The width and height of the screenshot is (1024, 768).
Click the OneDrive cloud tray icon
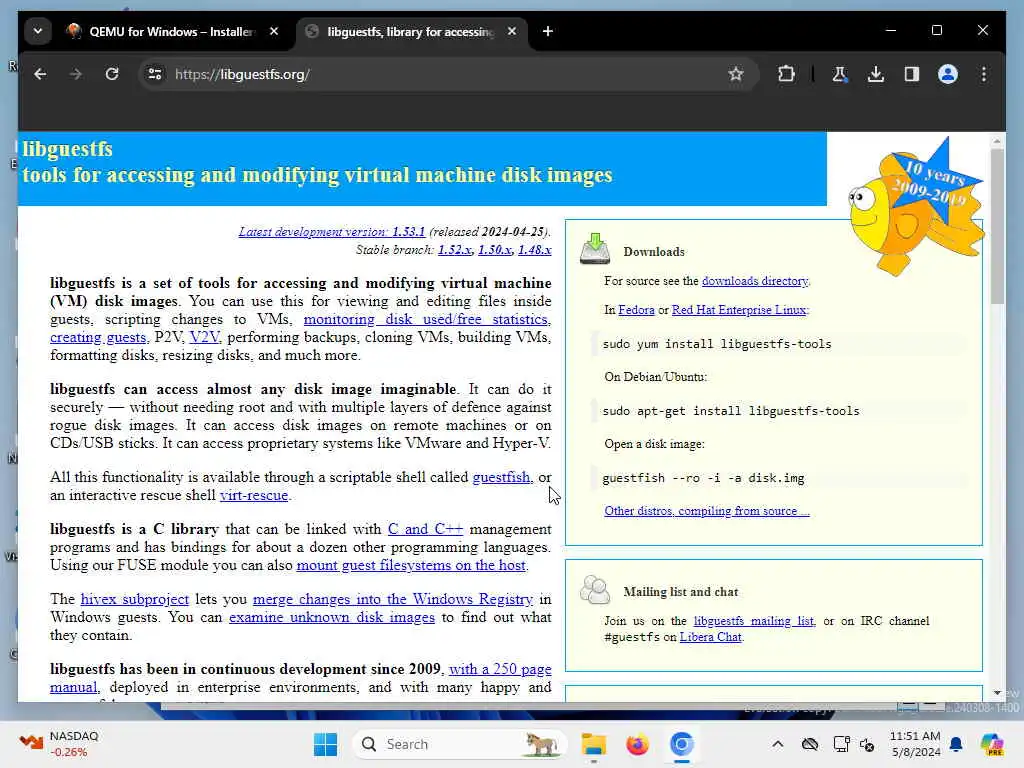tap(810, 744)
